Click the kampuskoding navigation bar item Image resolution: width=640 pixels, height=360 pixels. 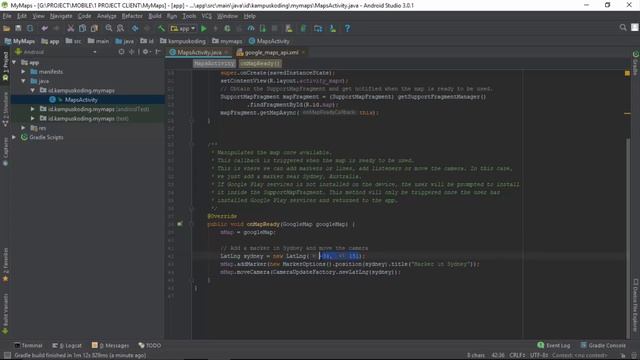click(x=183, y=41)
